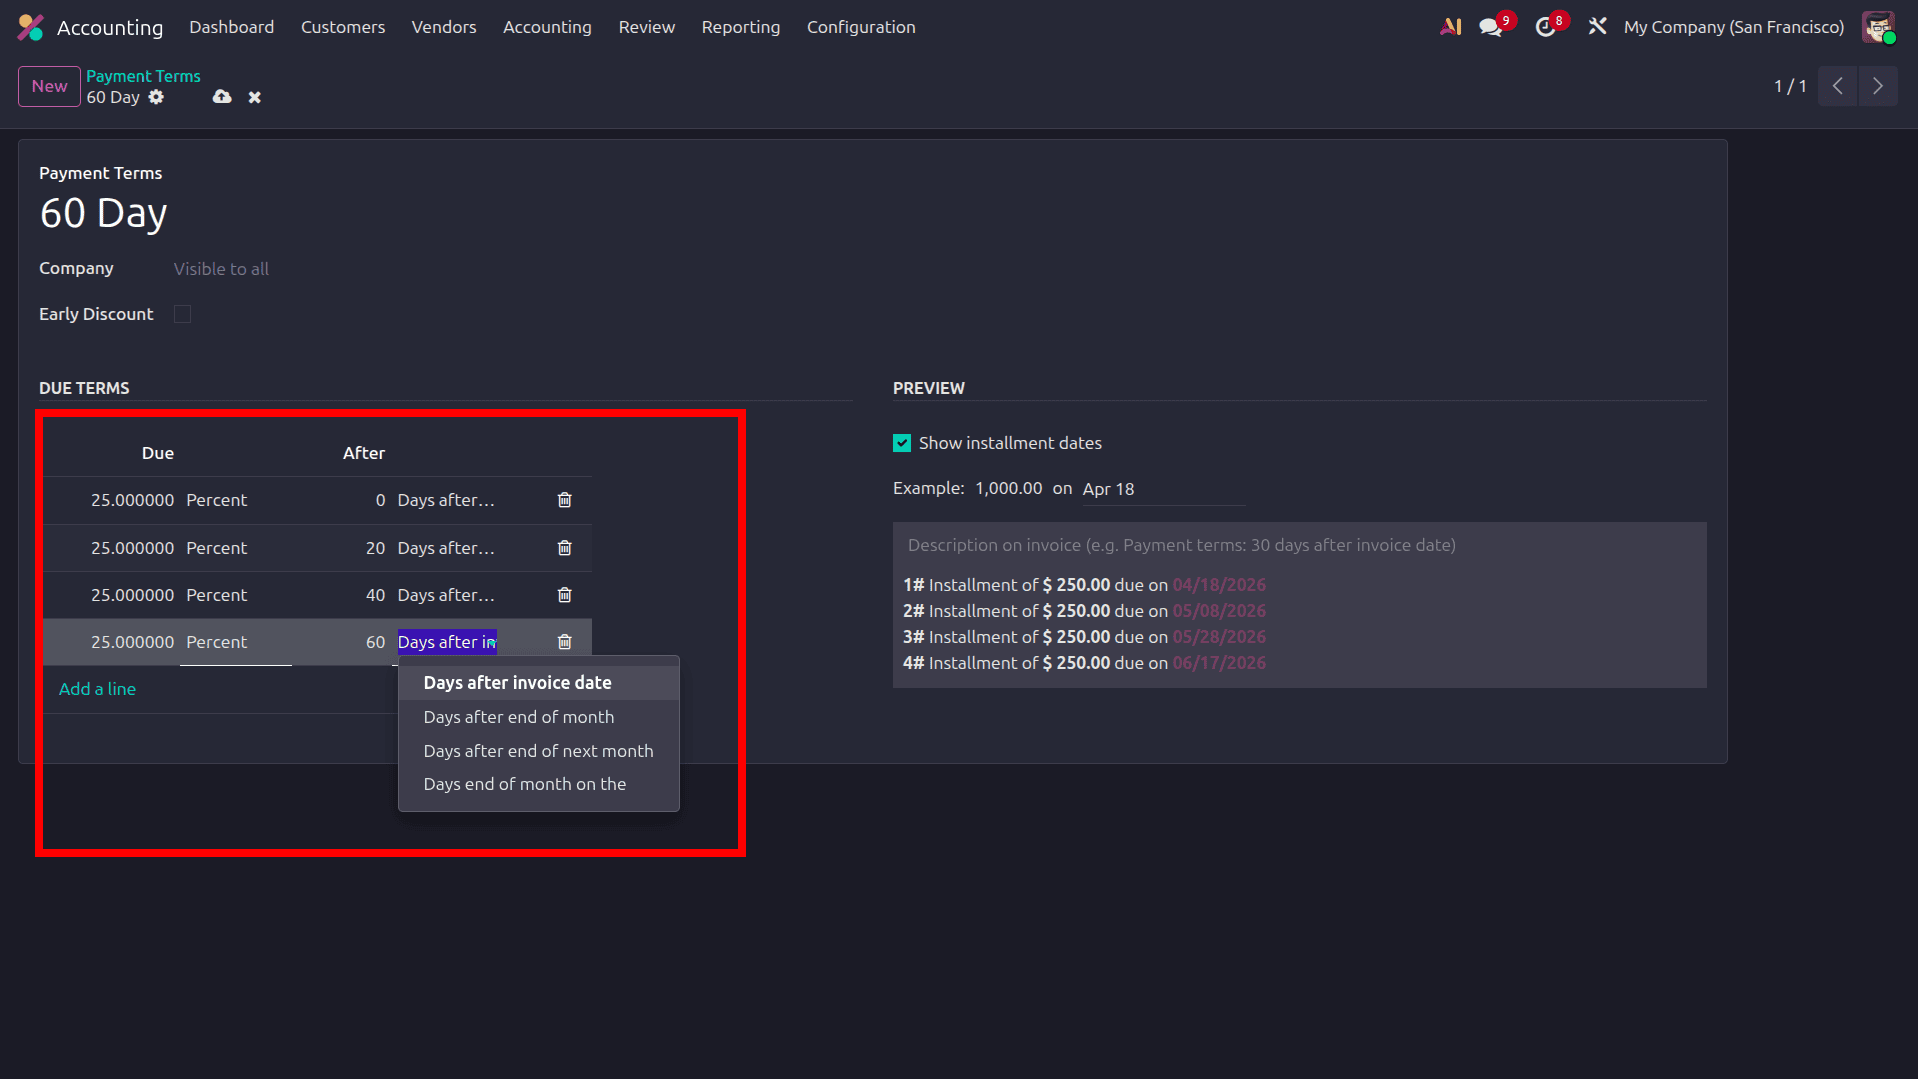1918x1079 pixels.
Task: Select Days after end of next month
Action: (538, 751)
